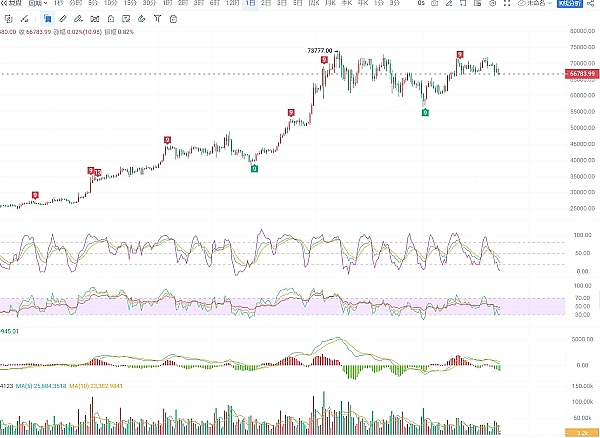Viewport: 600px width, 438px height.
Task: Click the red 9 marker near 30000 level
Action: pyautogui.click(x=35, y=195)
